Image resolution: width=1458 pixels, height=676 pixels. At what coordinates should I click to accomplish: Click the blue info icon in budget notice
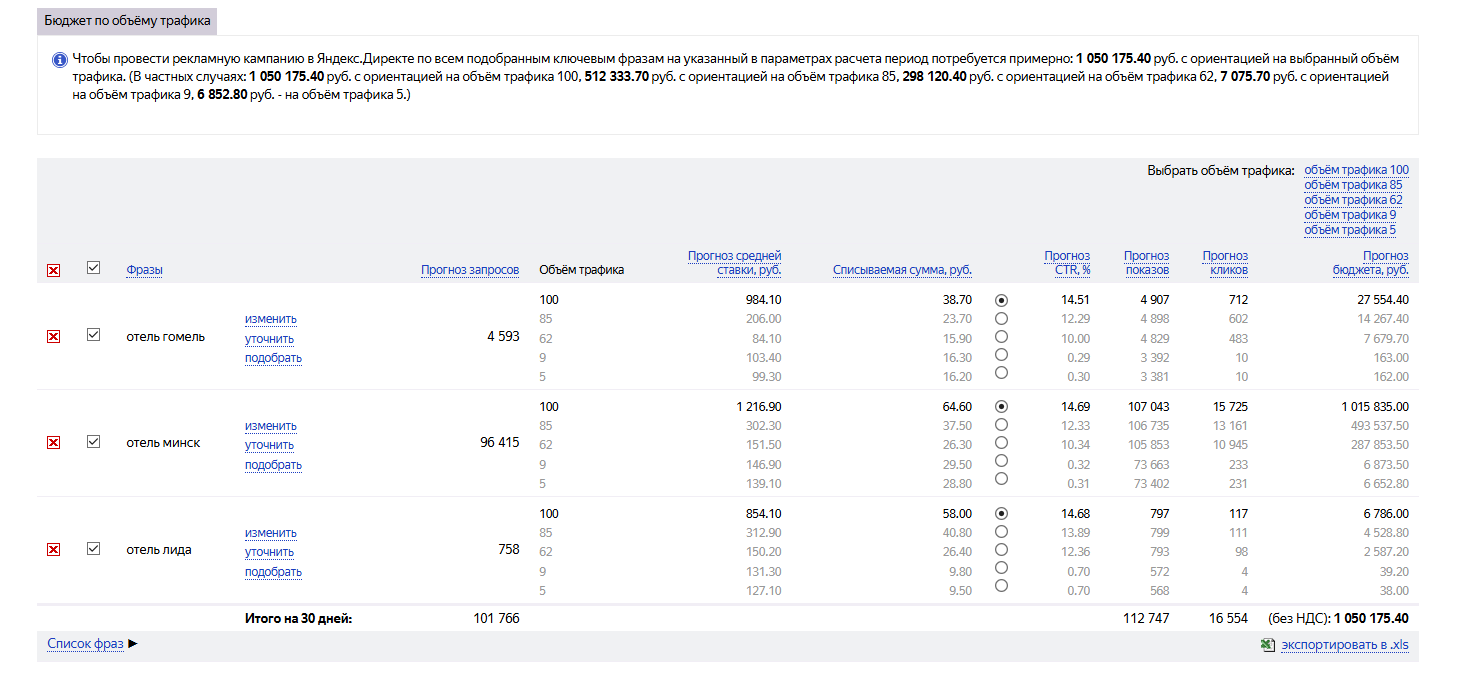point(59,60)
